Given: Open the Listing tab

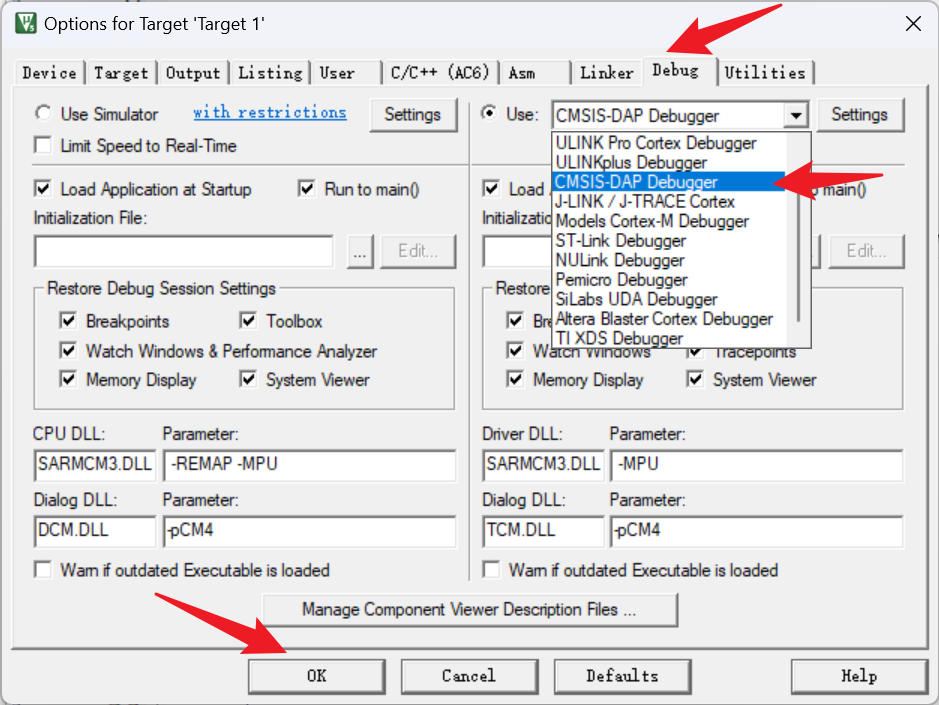Looking at the screenshot, I should 270,73.
